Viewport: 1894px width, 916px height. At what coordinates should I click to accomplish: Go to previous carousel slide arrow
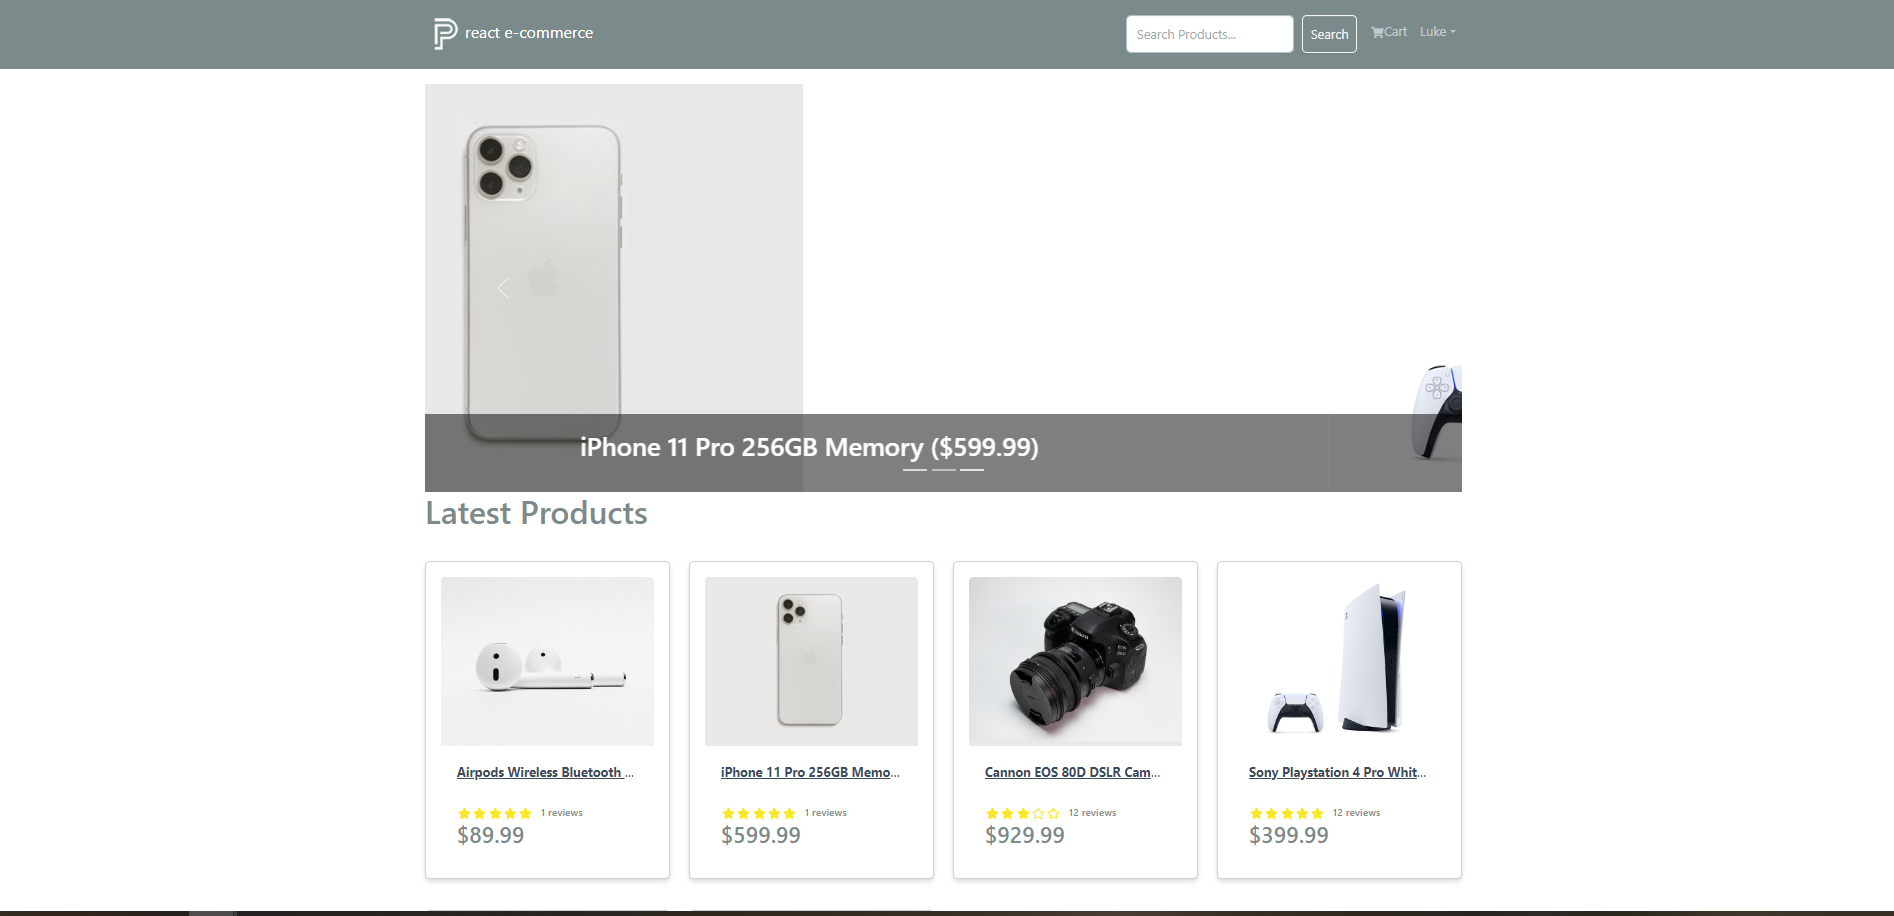503,288
